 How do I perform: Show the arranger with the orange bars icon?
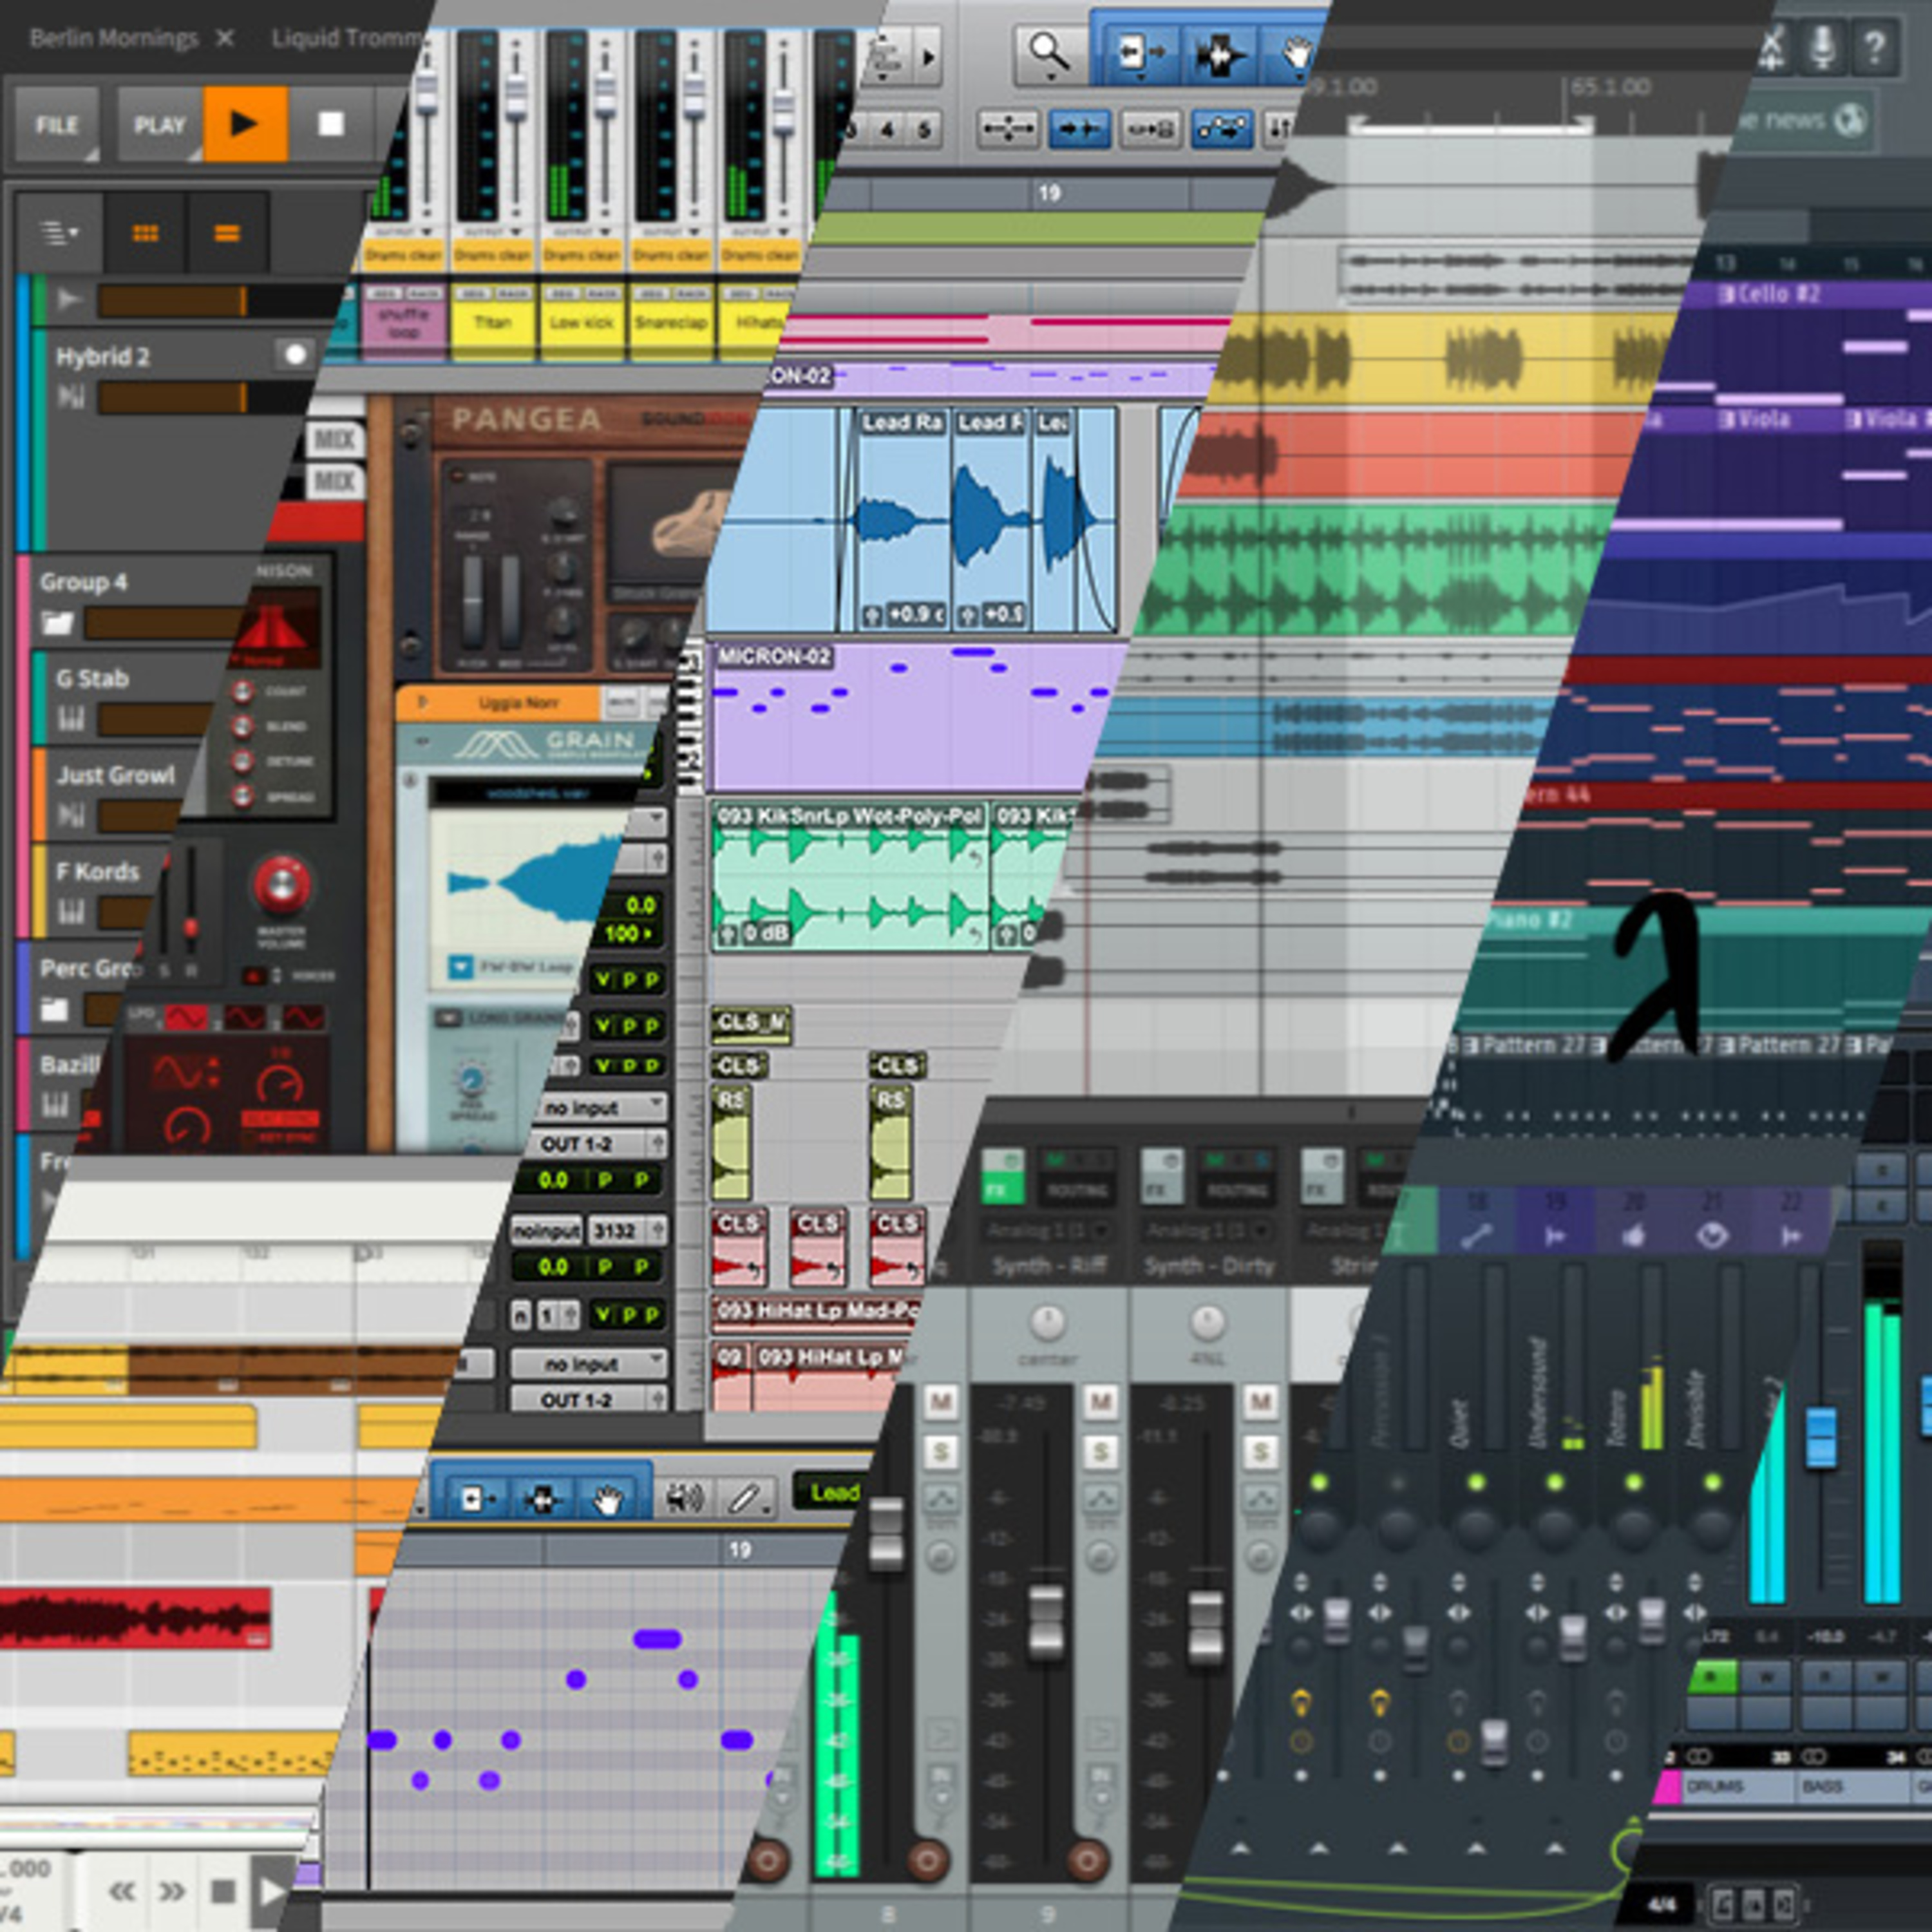click(x=228, y=233)
